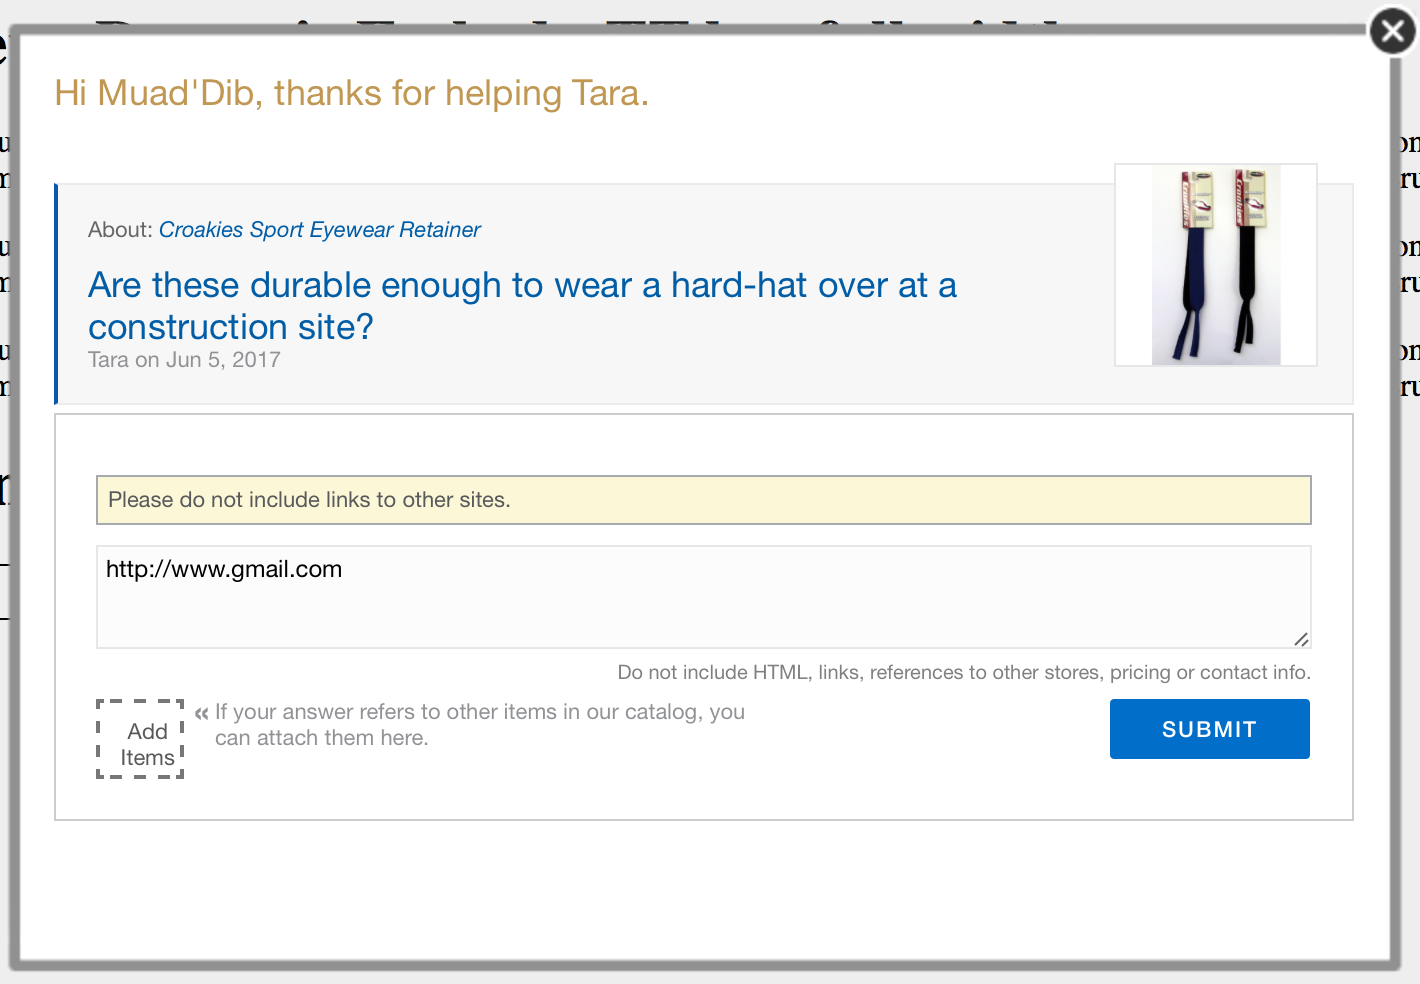The image size is (1420, 984).
Task: Click the "Do not include HTML" note
Action: tap(963, 672)
